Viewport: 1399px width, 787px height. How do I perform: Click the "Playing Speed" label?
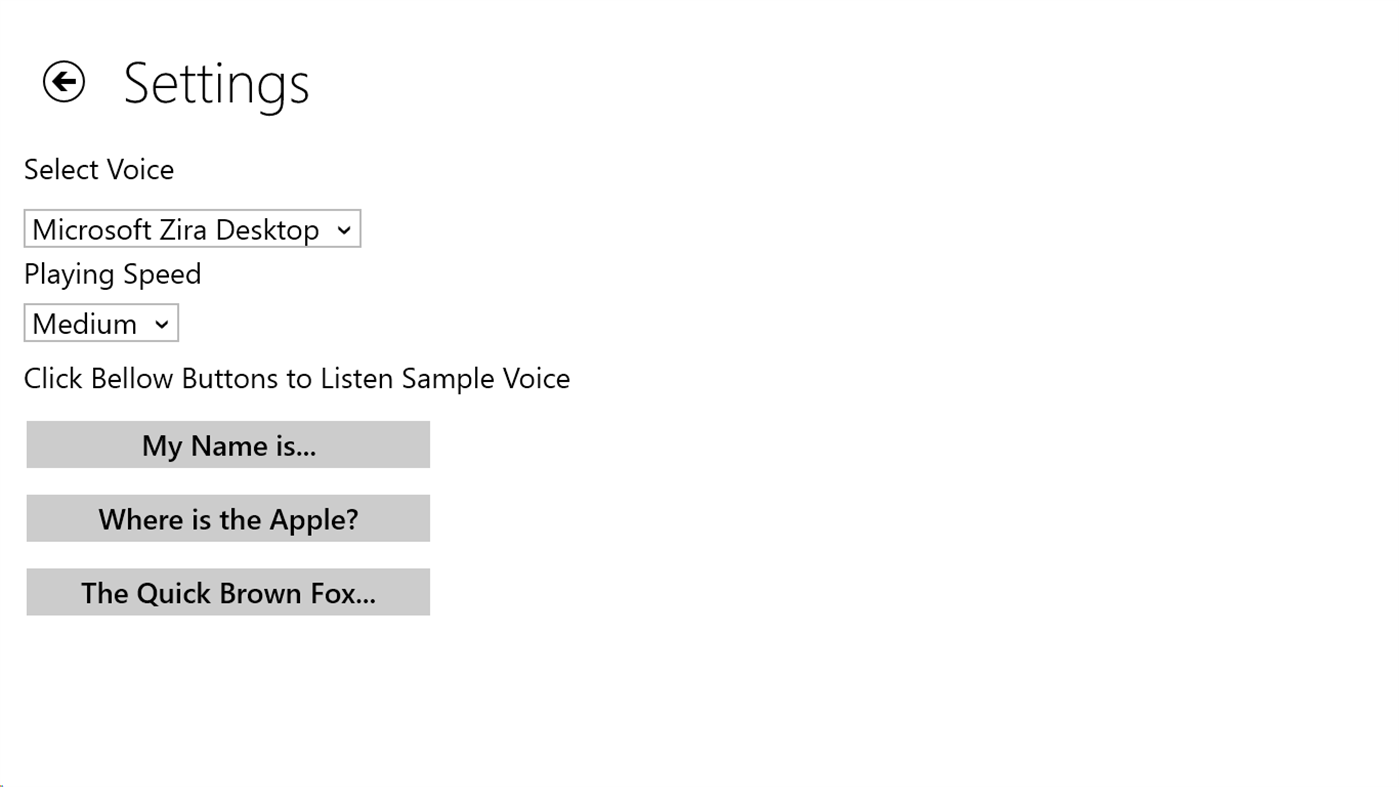pyautogui.click(x=112, y=274)
